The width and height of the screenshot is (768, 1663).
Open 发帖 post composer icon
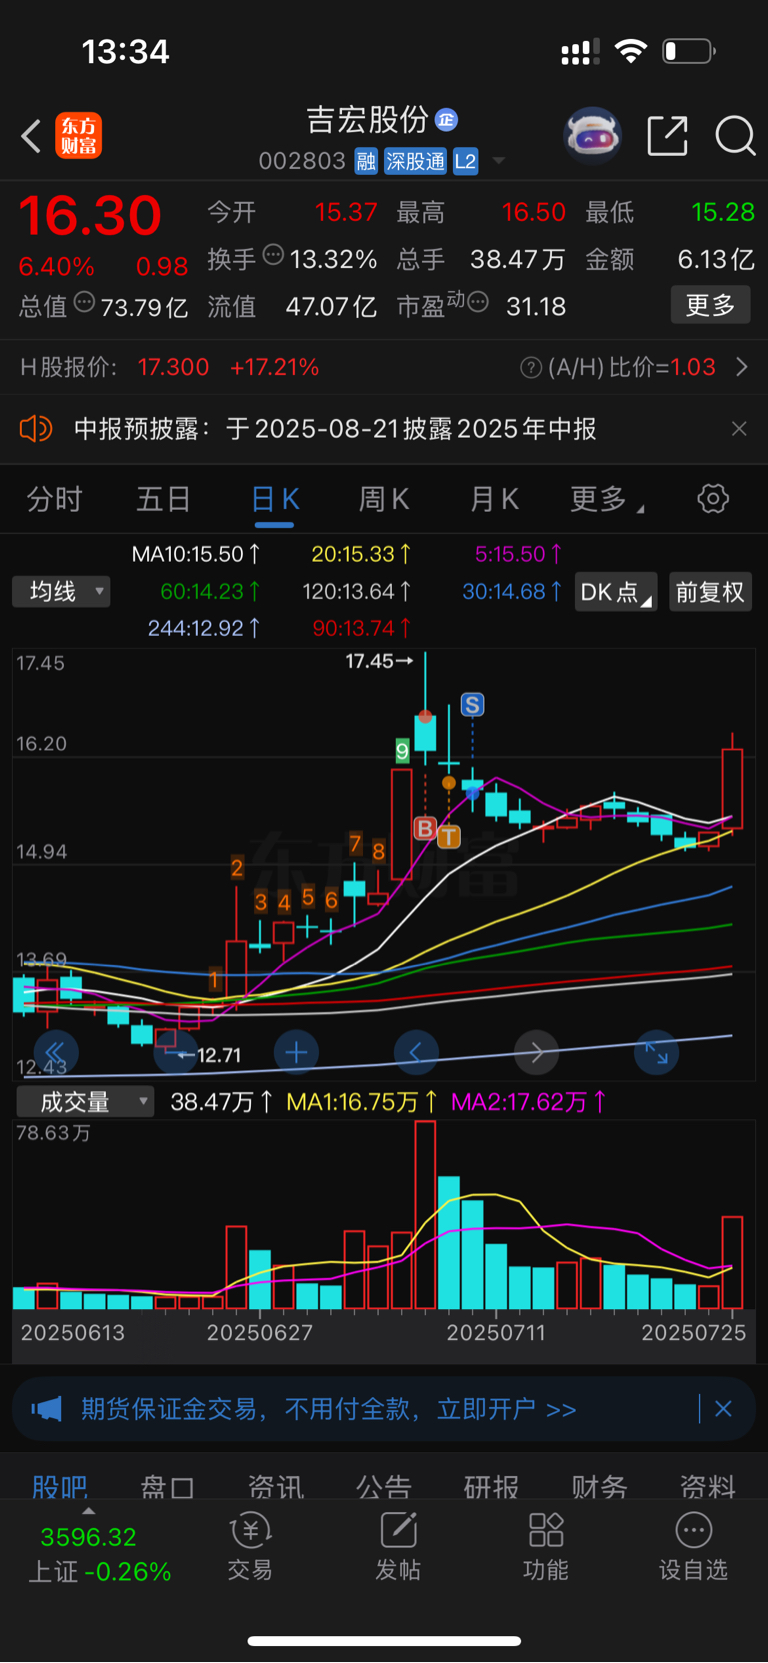398,1546
